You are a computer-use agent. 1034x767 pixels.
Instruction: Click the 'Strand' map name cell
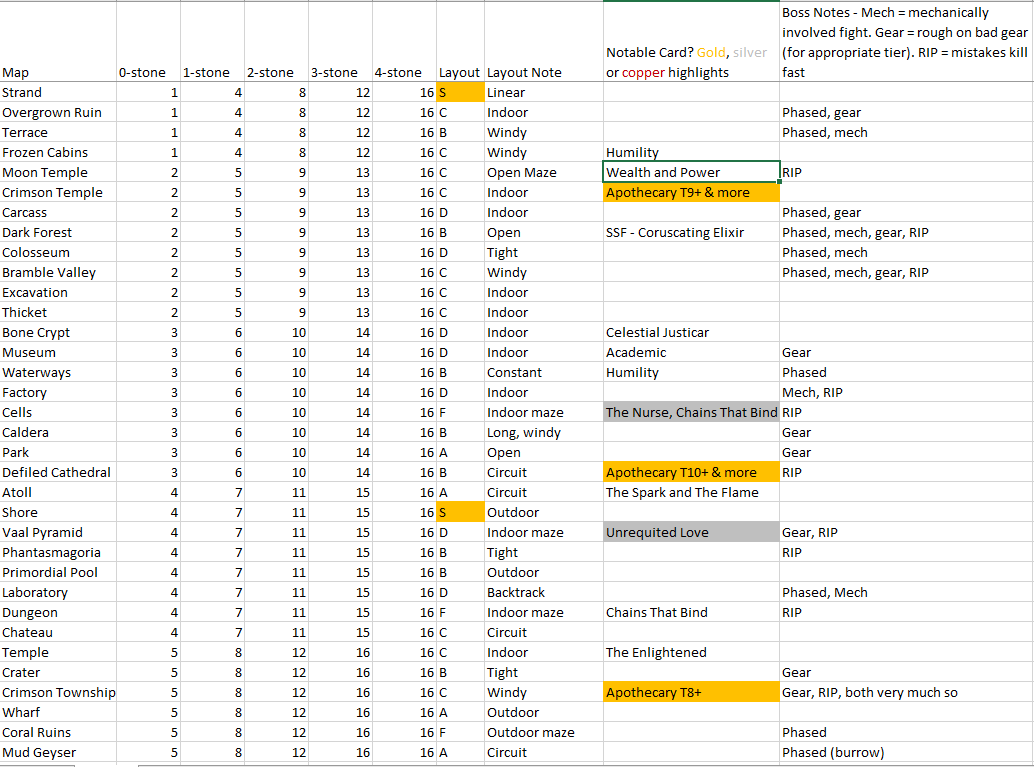tap(58, 92)
